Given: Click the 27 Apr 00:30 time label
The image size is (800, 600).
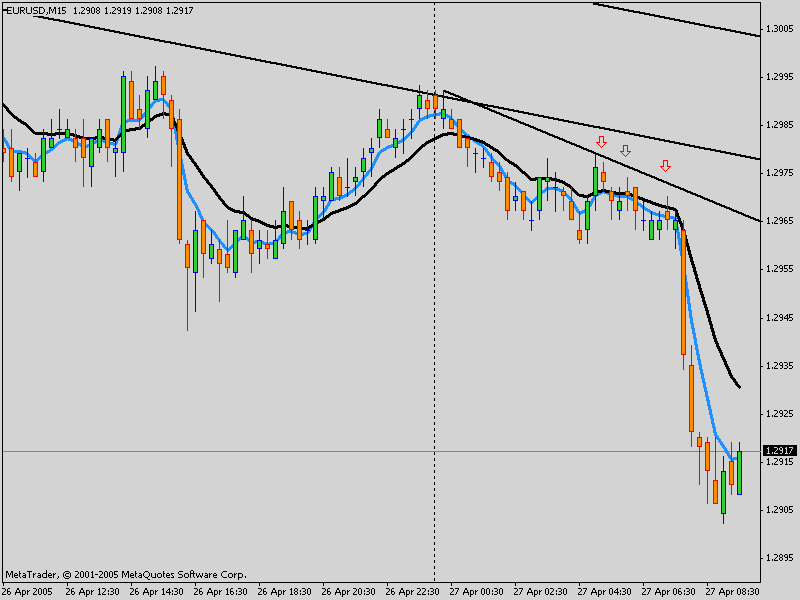Looking at the screenshot, I should 477,592.
